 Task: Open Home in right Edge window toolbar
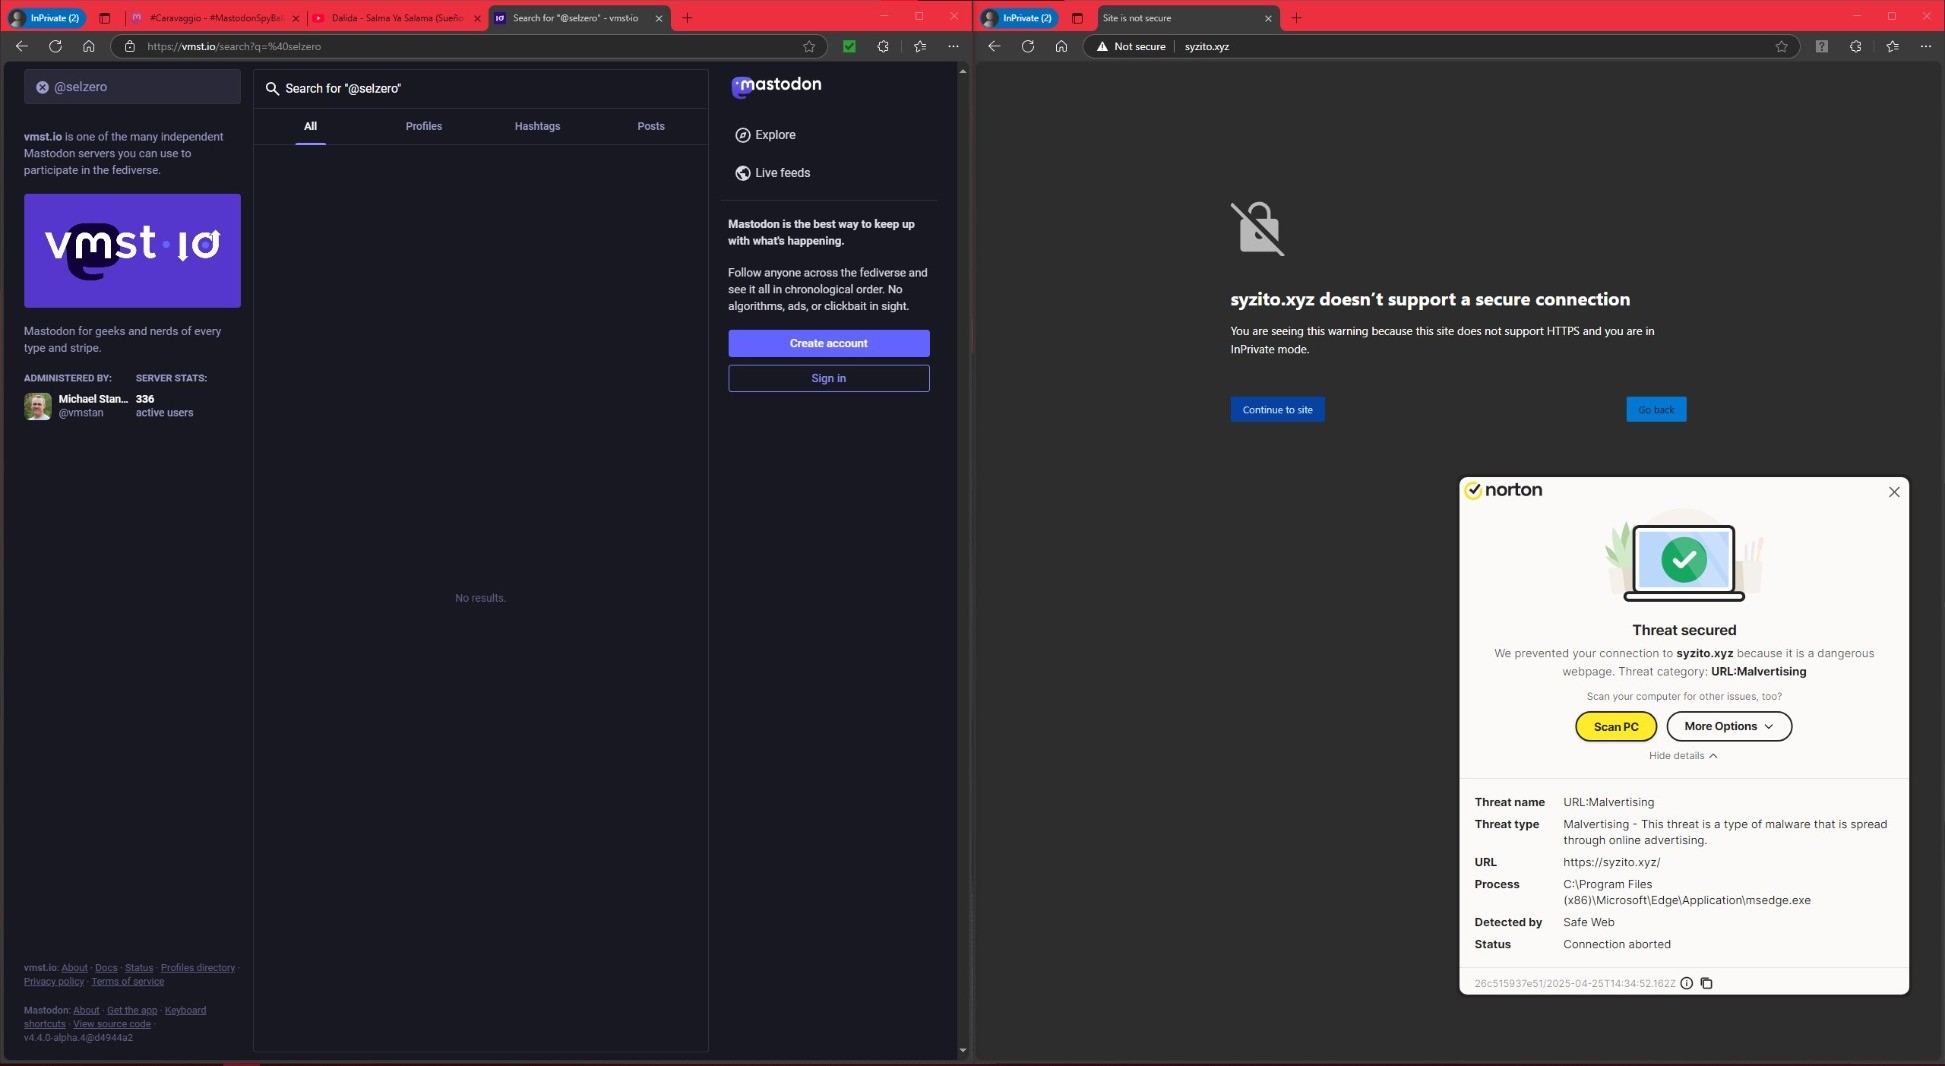[x=1061, y=46]
